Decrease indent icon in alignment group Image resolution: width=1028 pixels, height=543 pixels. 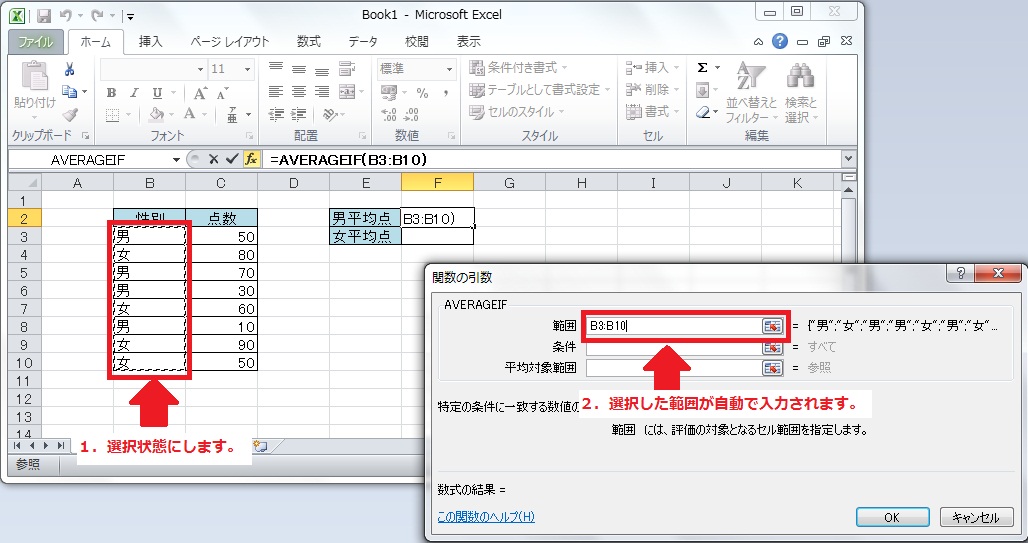point(276,115)
